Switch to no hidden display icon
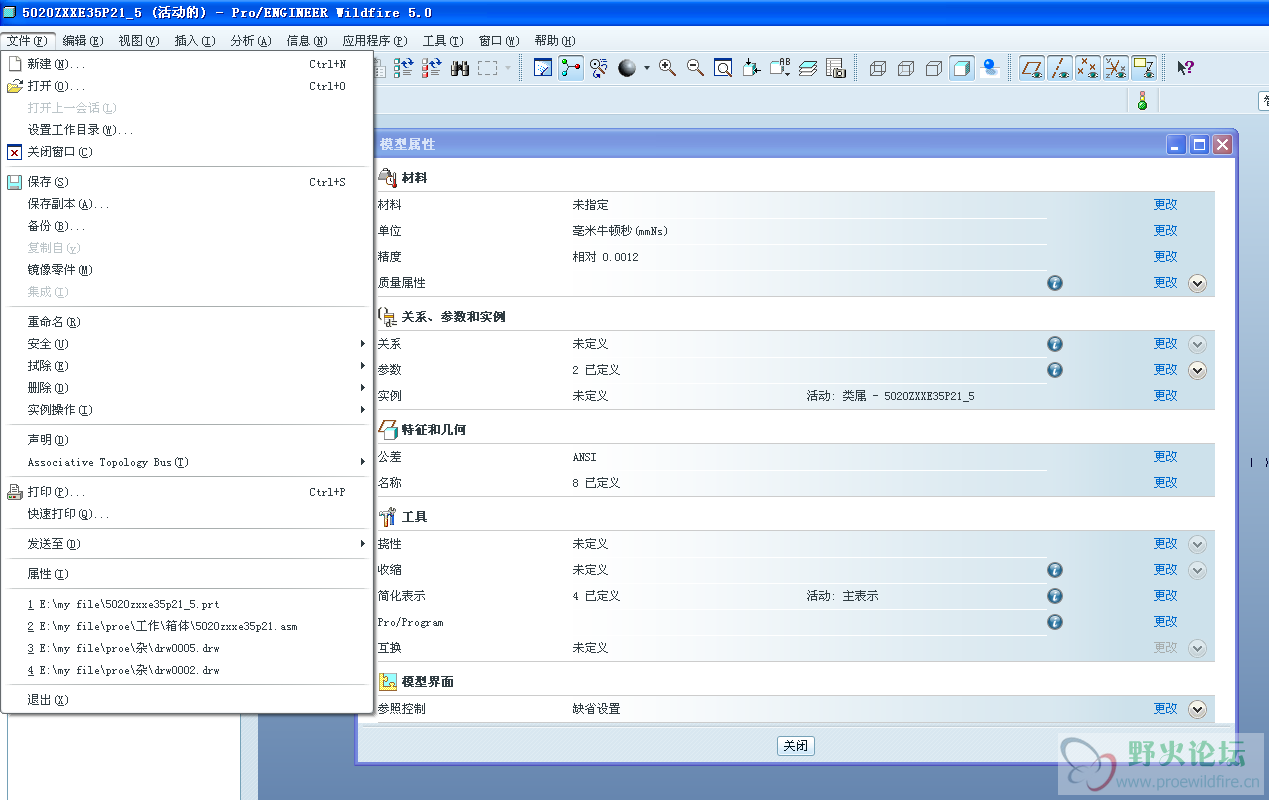This screenshot has height=800, width=1269. (934, 68)
